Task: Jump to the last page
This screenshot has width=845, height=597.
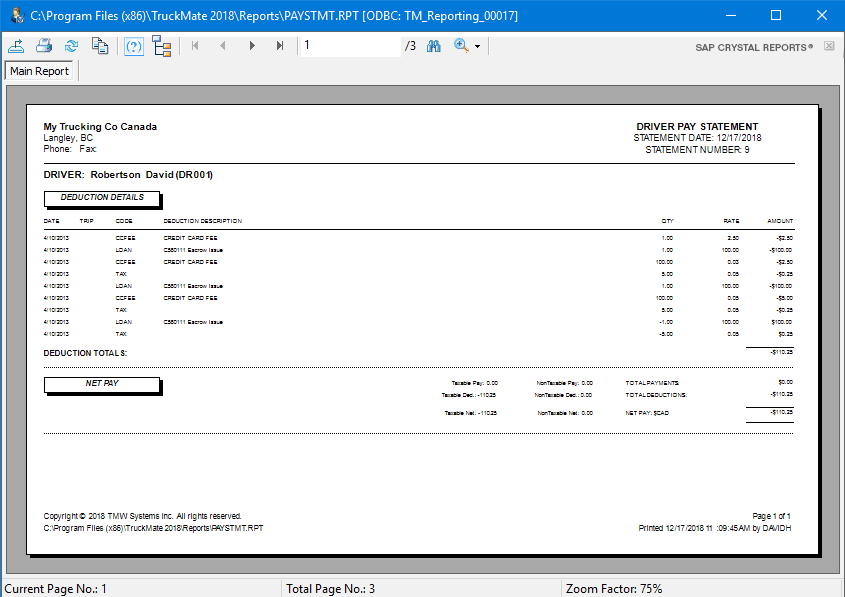Action: 280,46
